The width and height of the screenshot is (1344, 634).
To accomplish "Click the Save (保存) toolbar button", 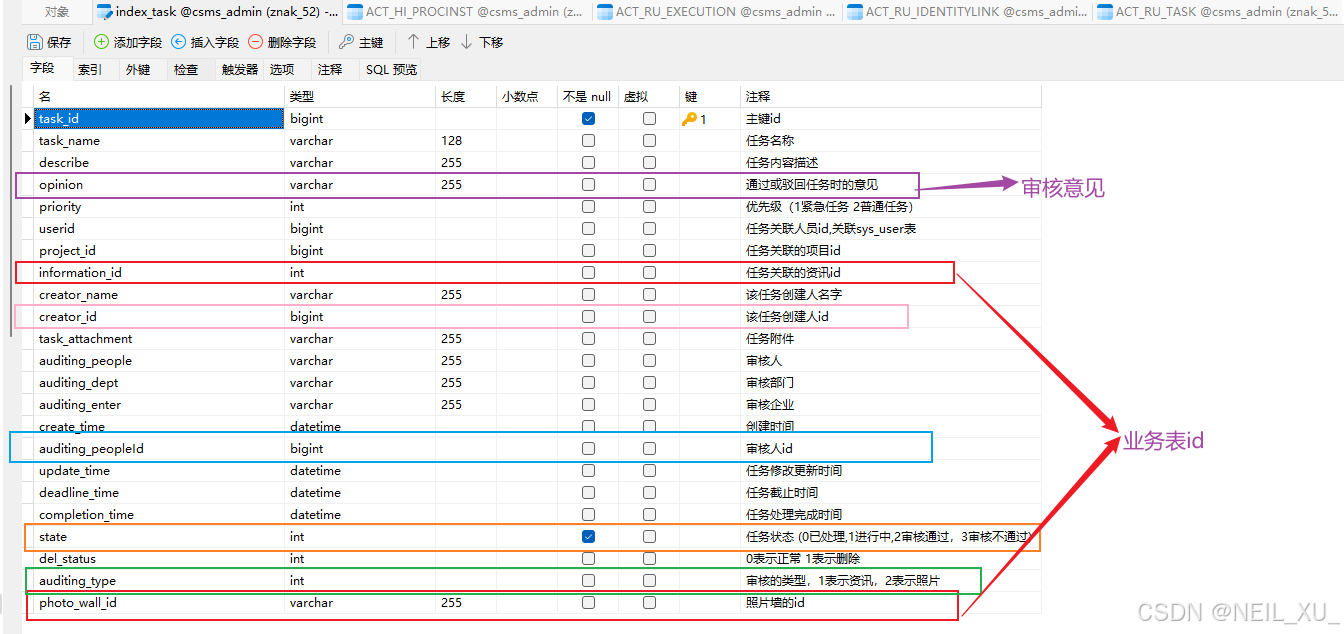I will (x=49, y=42).
